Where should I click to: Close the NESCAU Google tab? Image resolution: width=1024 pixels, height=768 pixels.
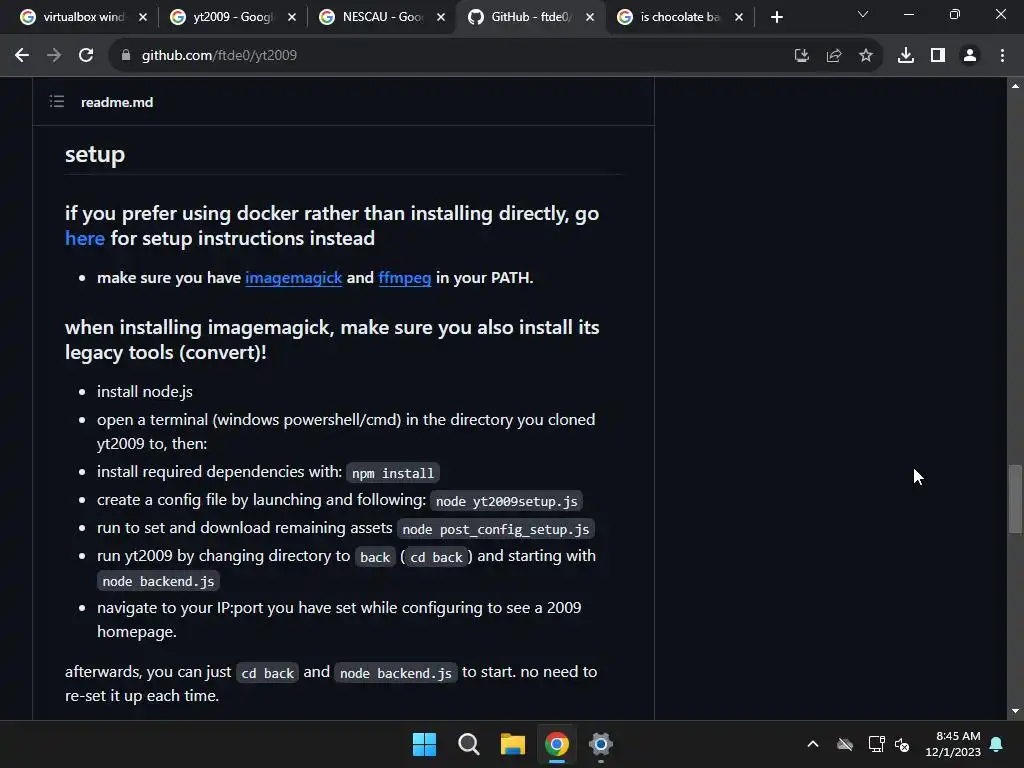(441, 18)
